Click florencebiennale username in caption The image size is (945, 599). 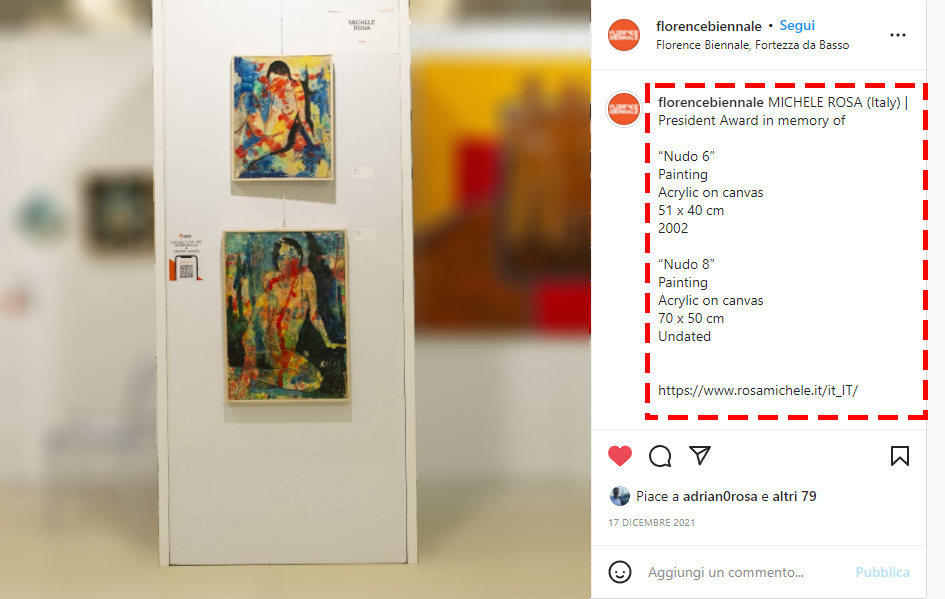tap(711, 102)
